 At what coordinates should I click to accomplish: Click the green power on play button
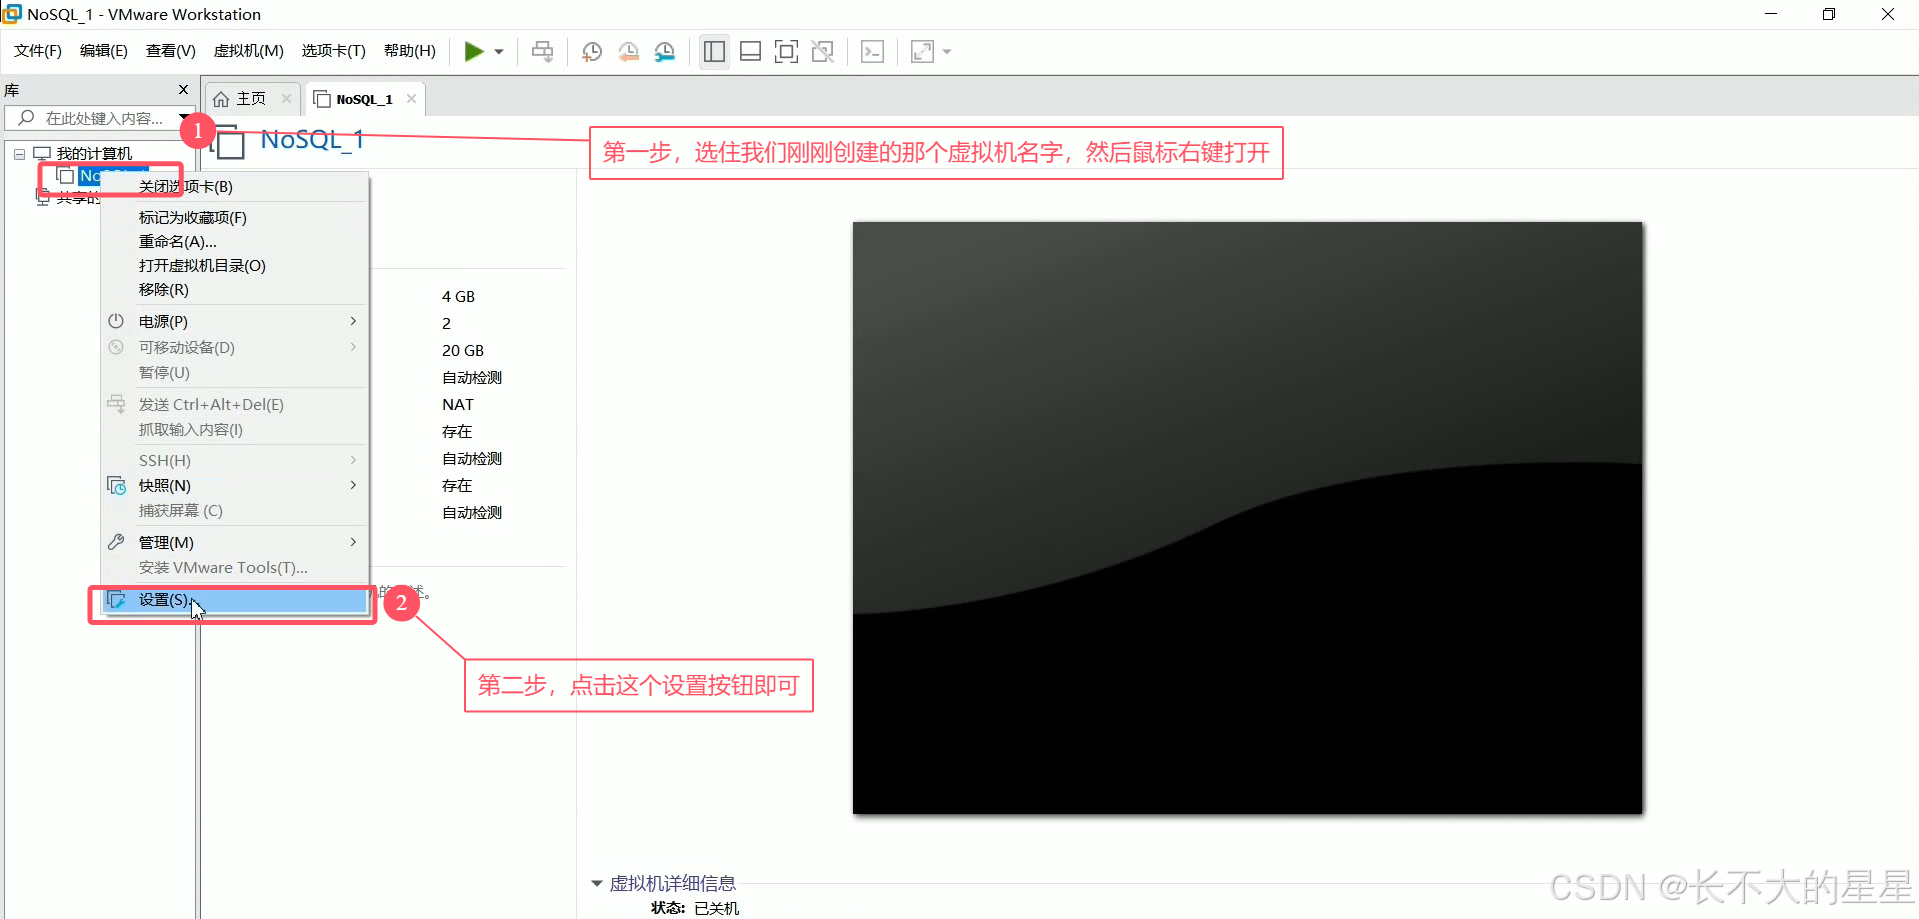[x=474, y=52]
